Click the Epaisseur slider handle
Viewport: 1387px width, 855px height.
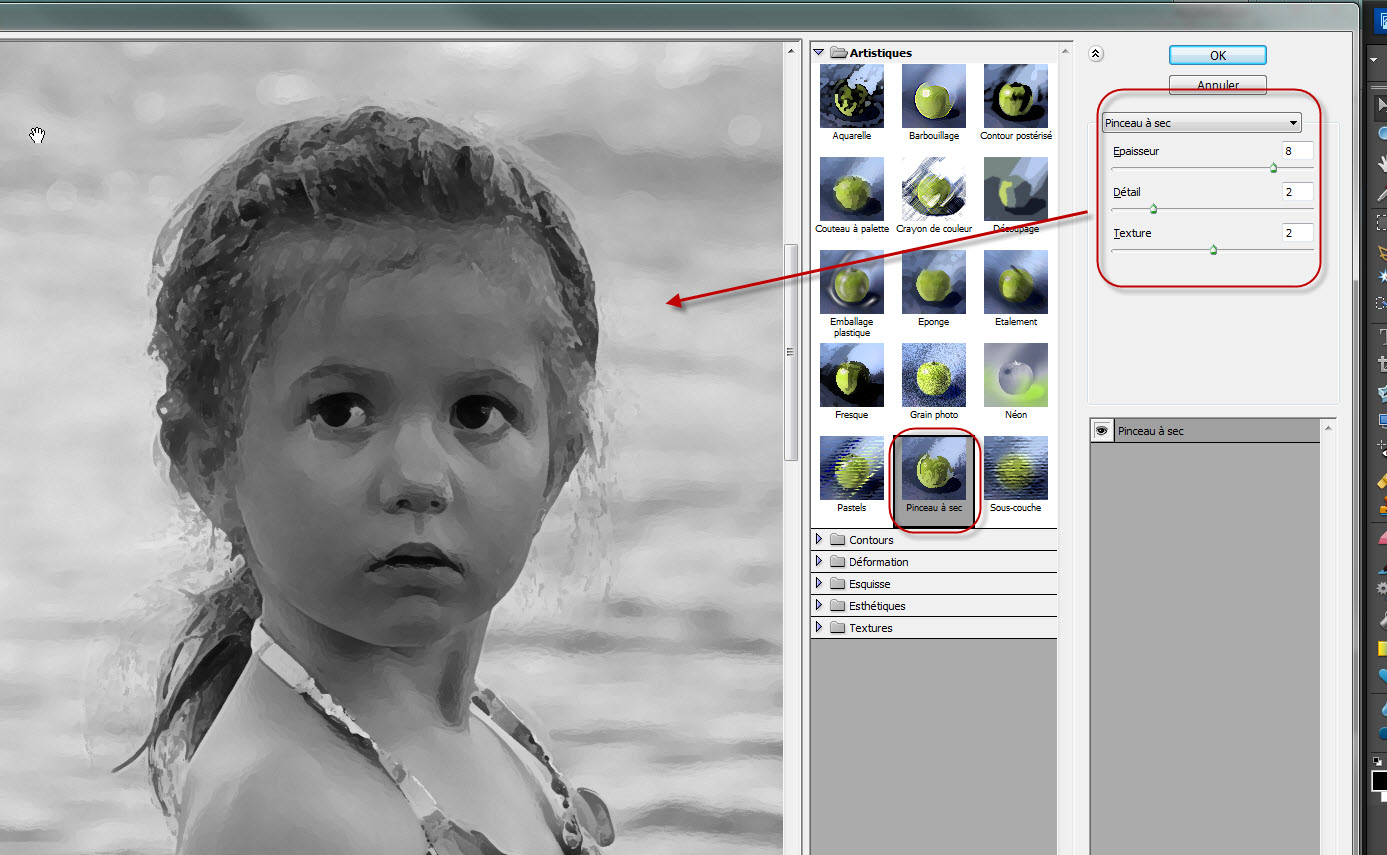tap(1273, 168)
